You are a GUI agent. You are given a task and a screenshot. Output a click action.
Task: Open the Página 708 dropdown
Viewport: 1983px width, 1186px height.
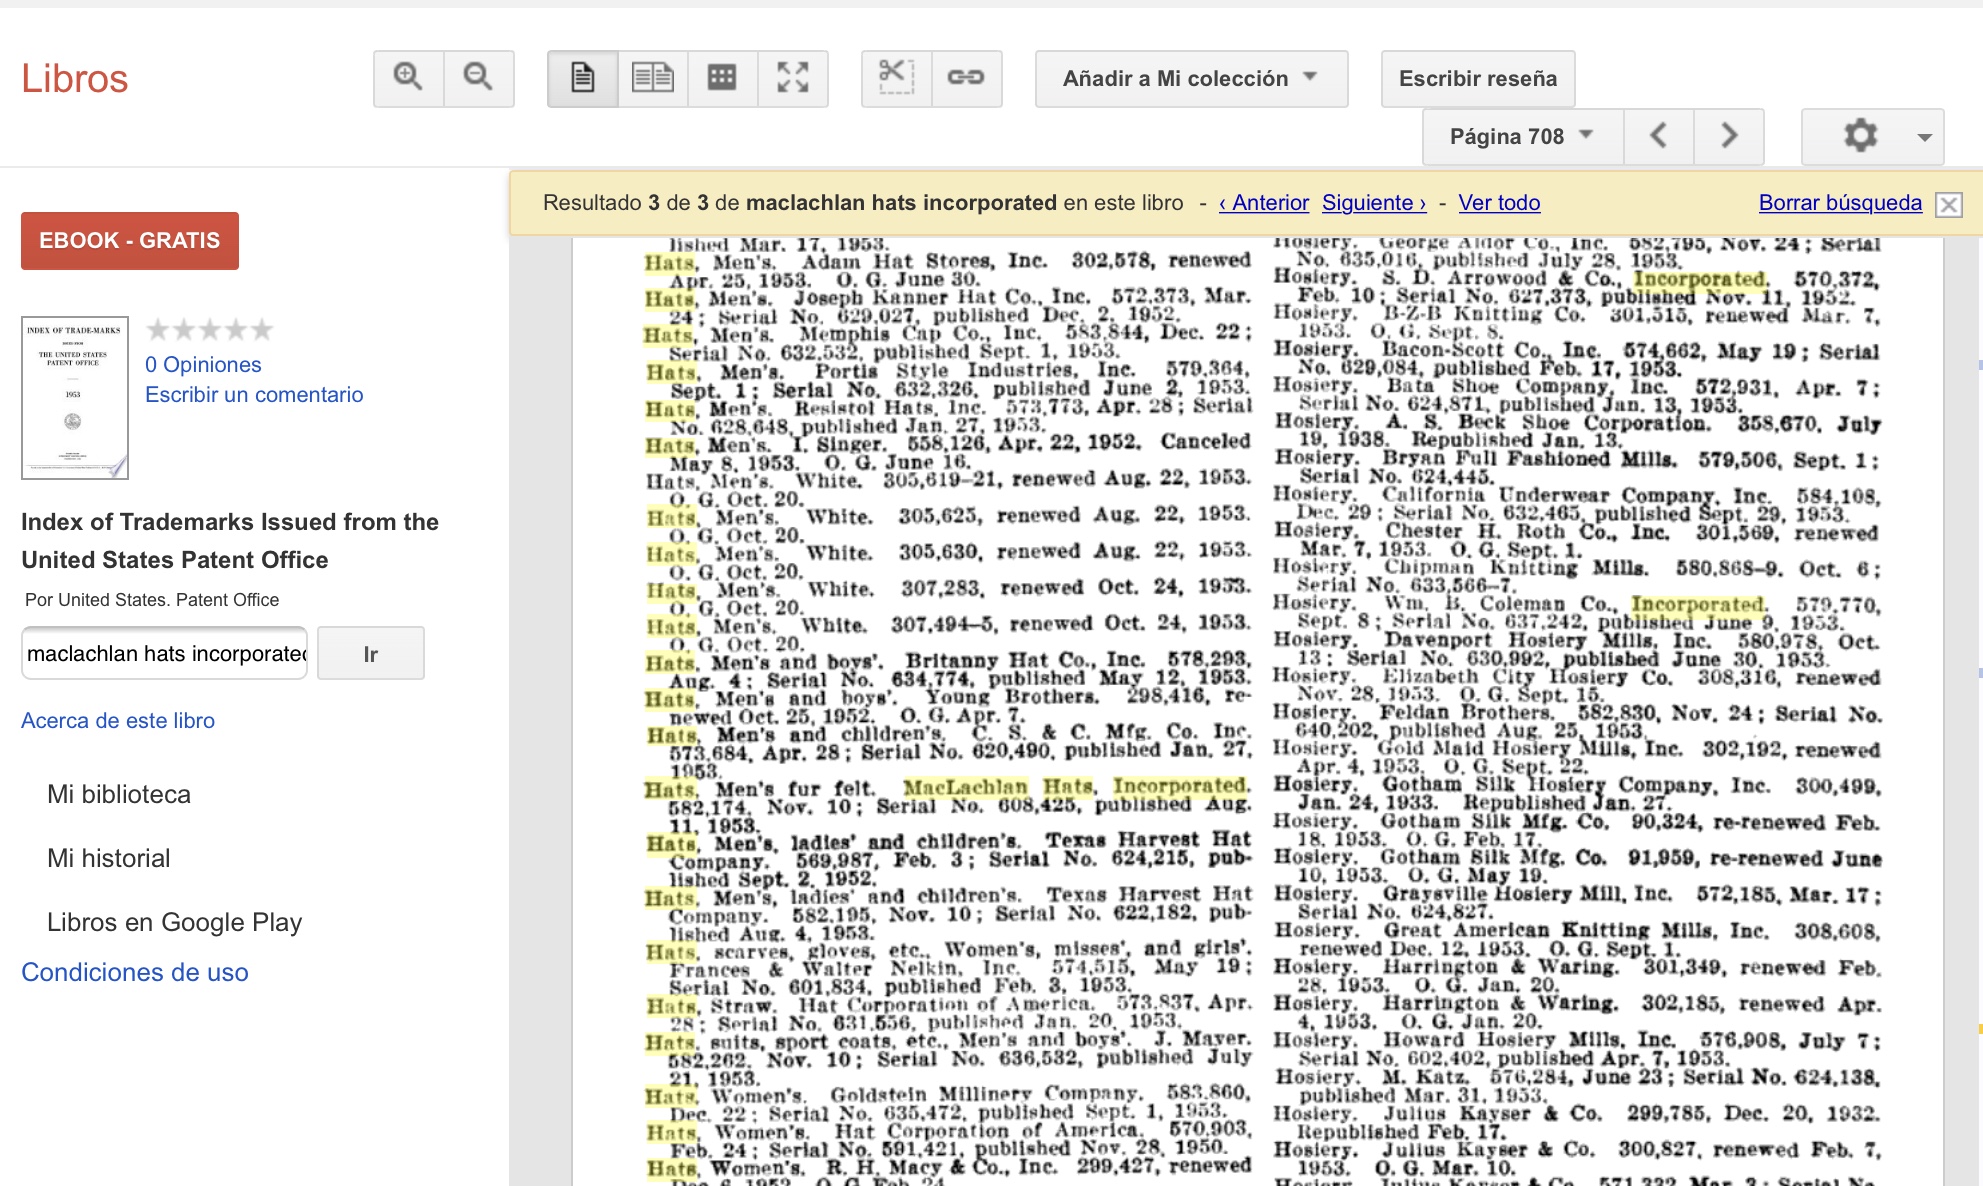(x=1522, y=136)
